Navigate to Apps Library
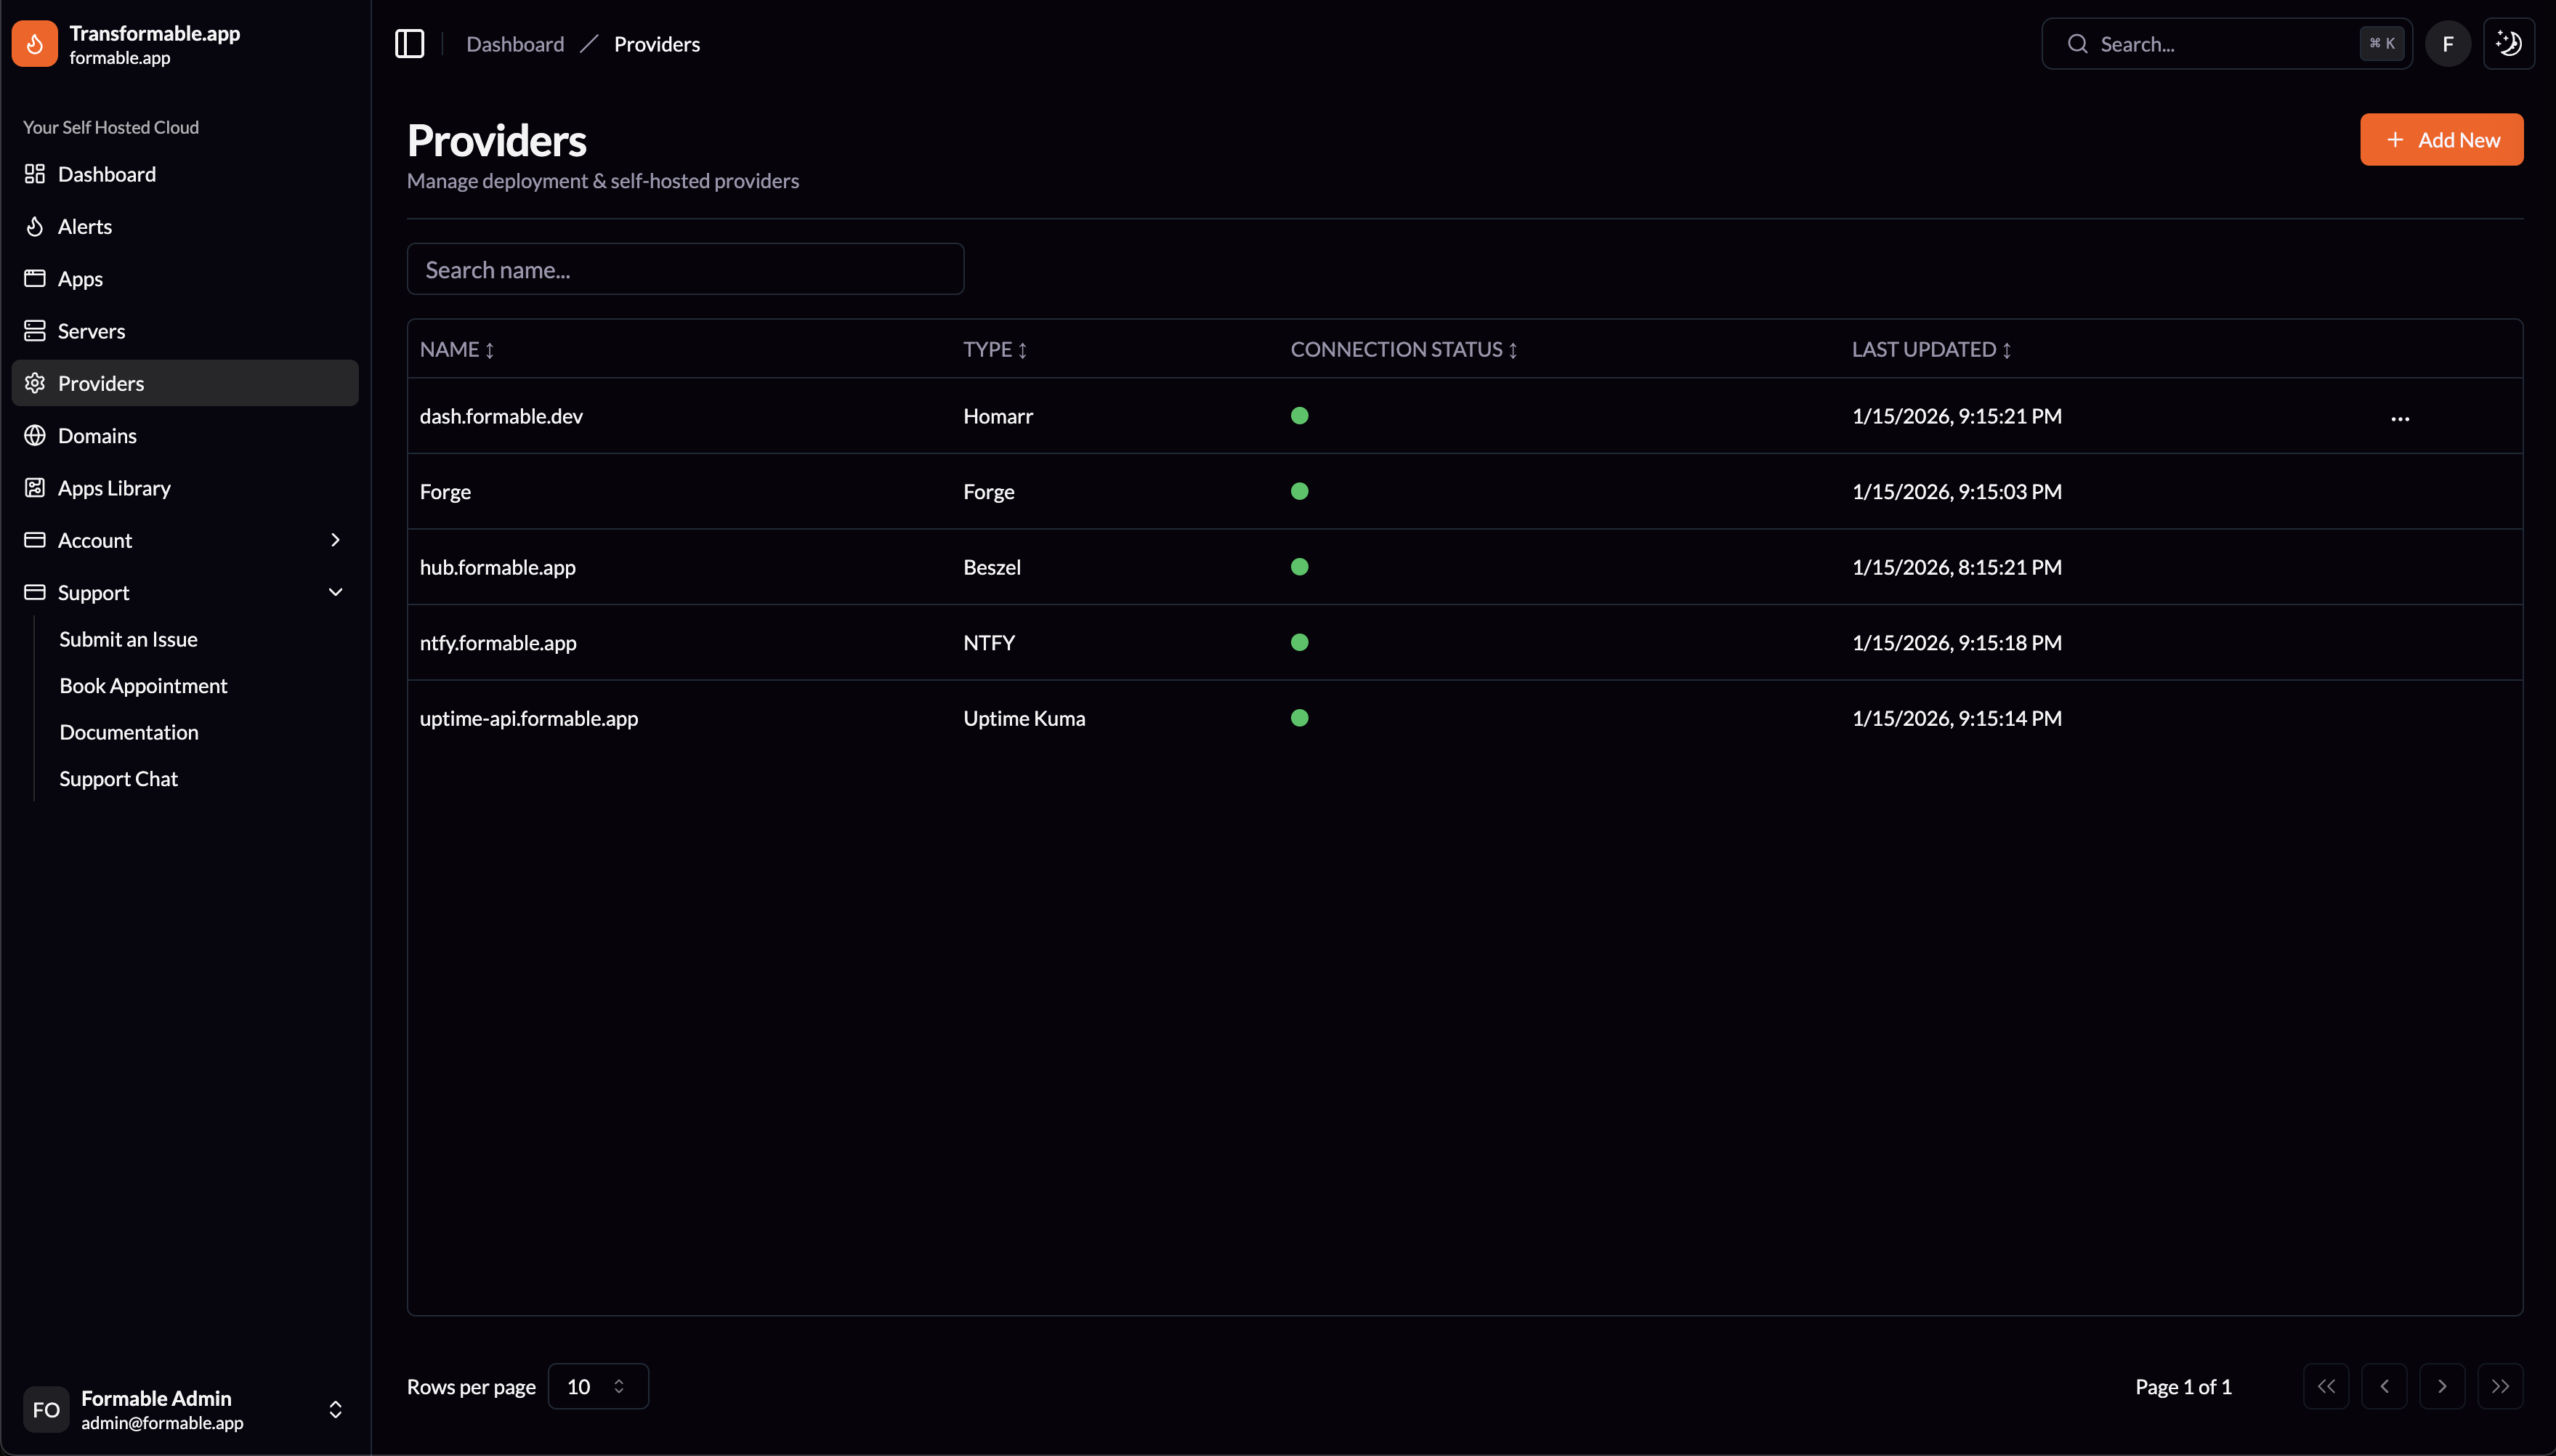Screen dimensions: 2556x1456 tap(114, 488)
